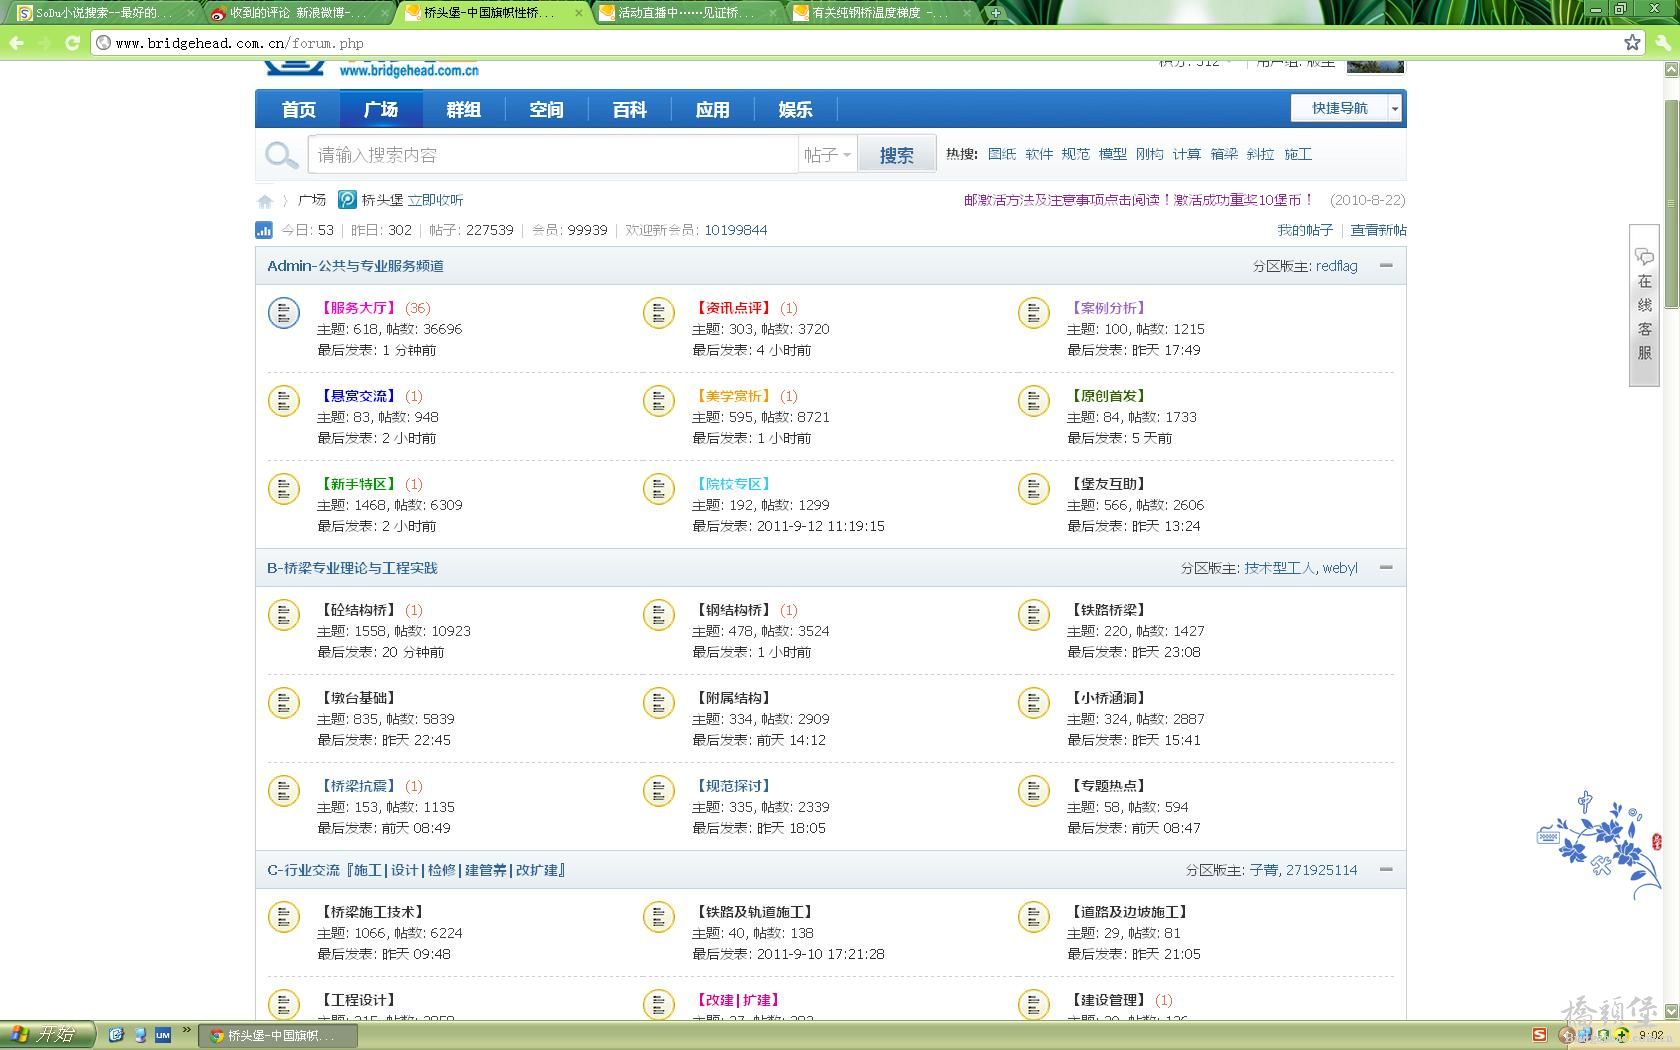Open the 铁路桥梁 forum icon
The width and height of the screenshot is (1680, 1050).
[x=1034, y=615]
